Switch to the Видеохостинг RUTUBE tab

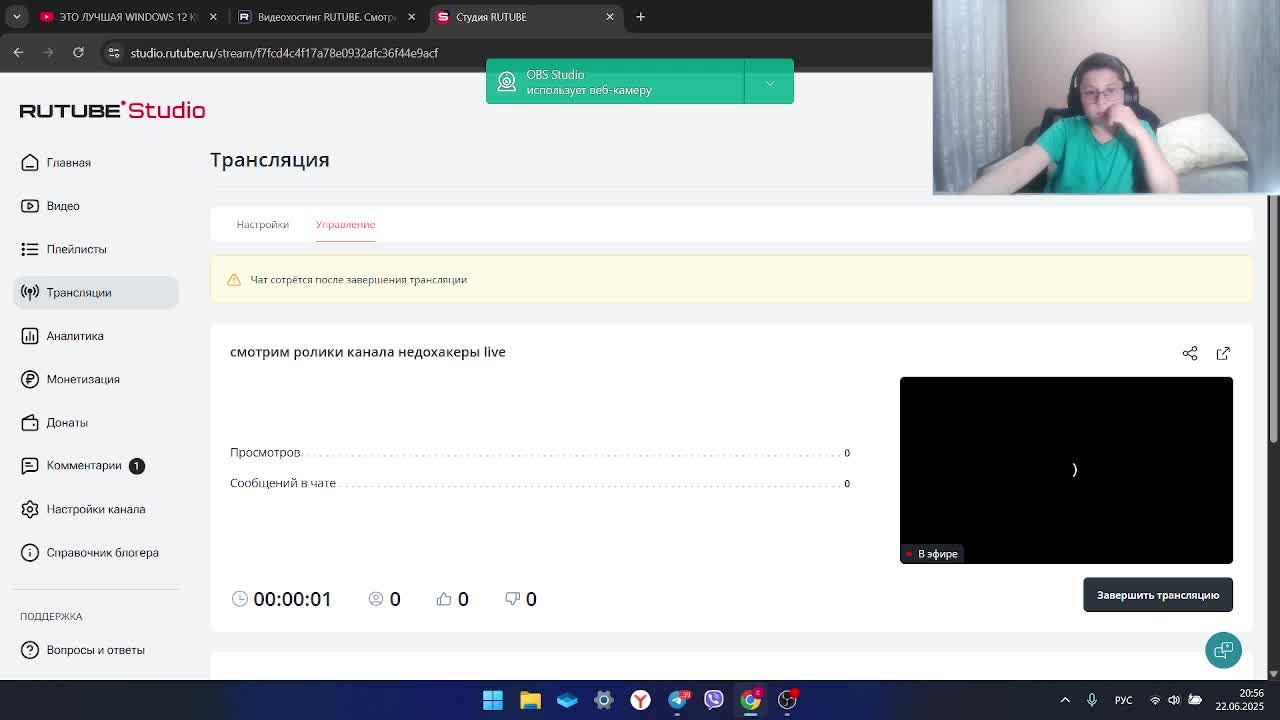325,17
